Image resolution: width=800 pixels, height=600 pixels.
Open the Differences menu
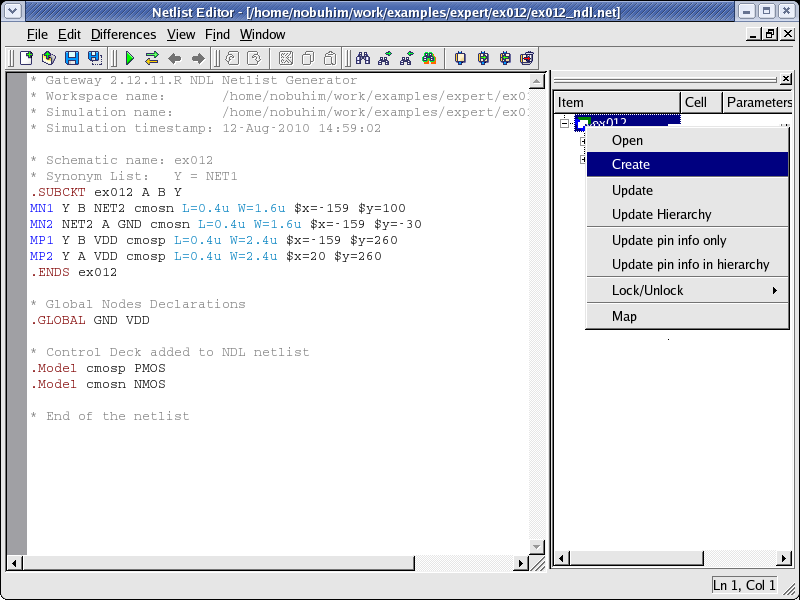pos(123,34)
